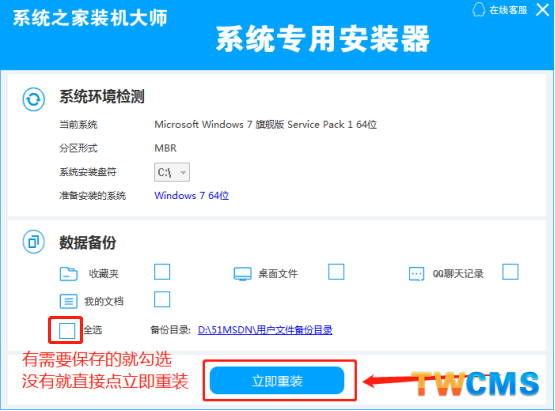Tick the 收藏夹 backup checkbox
The width and height of the screenshot is (555, 411).
pos(162,272)
